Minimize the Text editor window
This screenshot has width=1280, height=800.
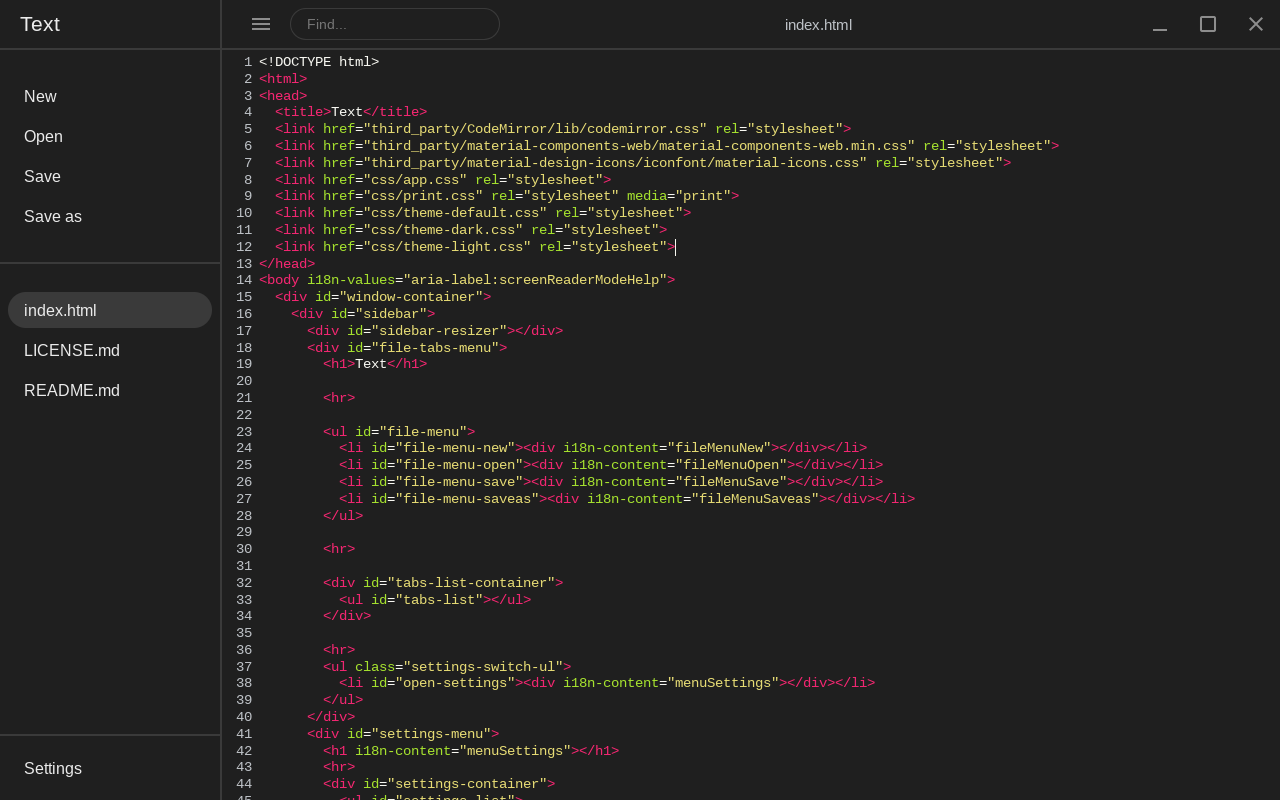(1160, 24)
